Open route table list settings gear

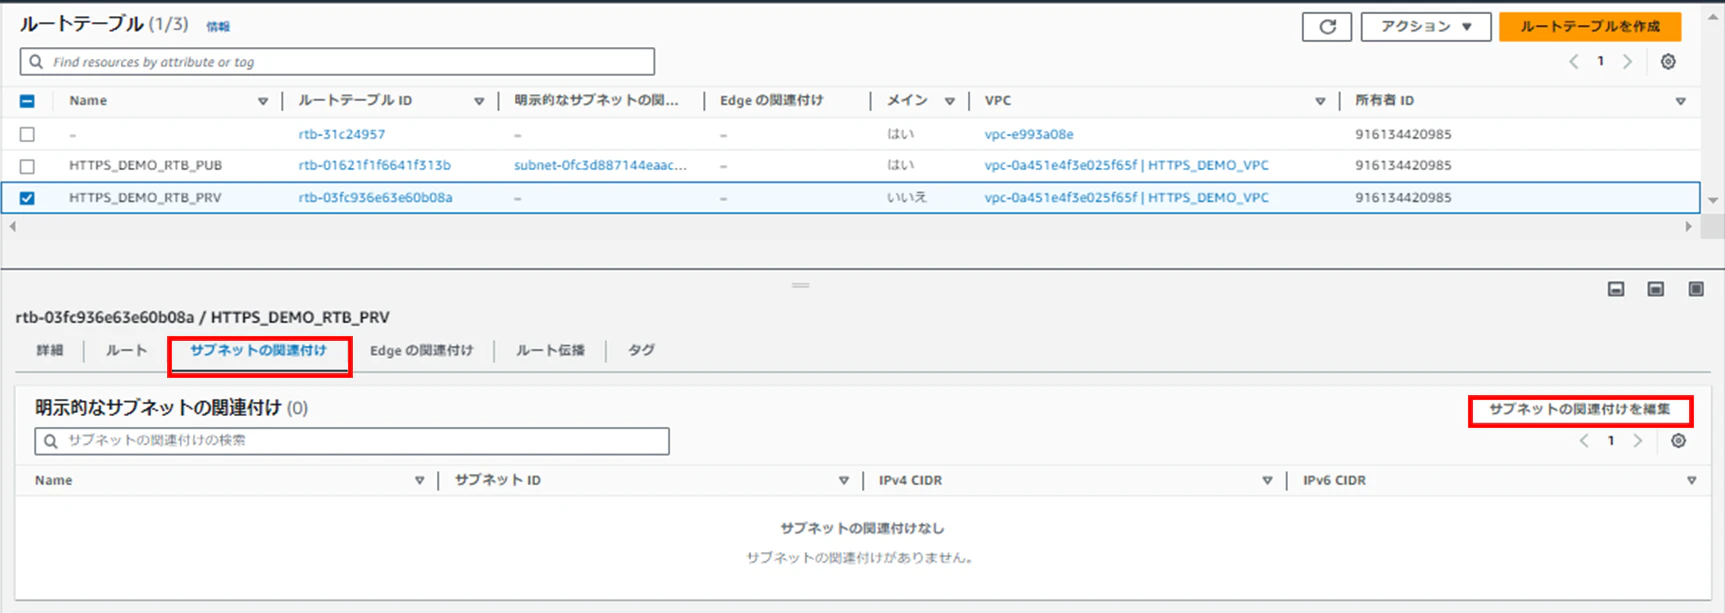pos(1668,62)
